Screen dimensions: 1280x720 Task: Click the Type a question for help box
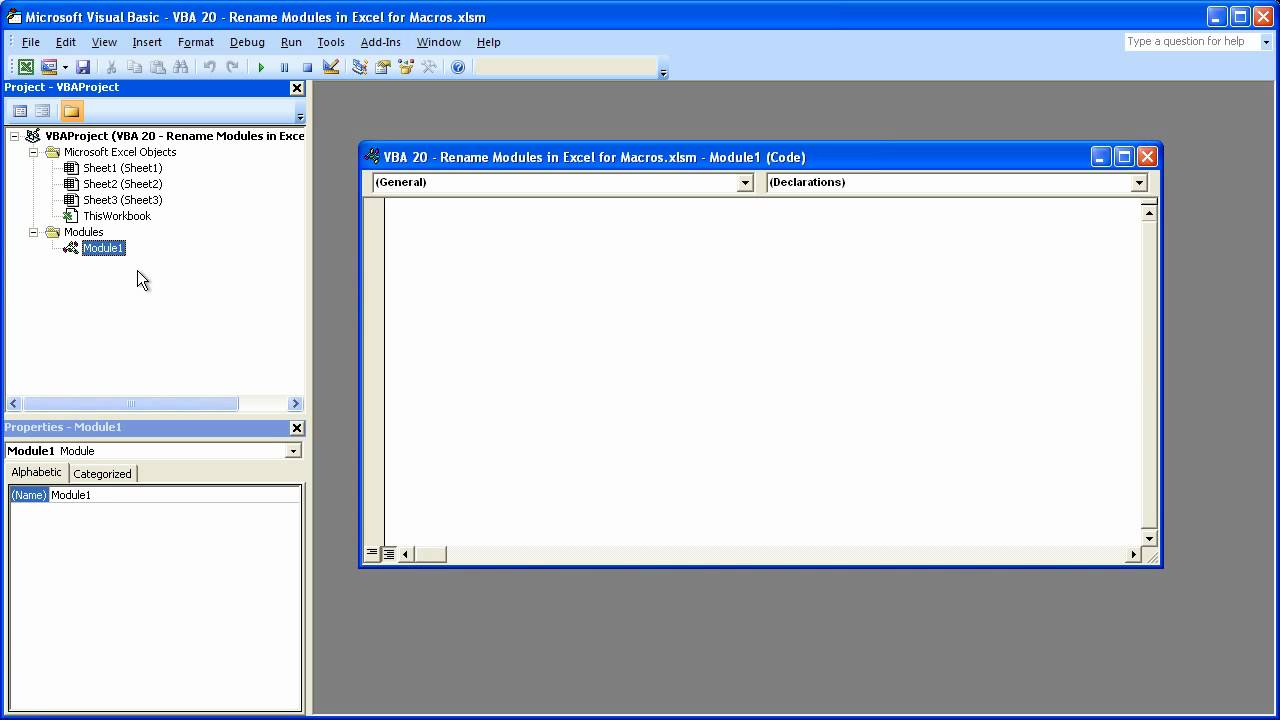click(1190, 42)
